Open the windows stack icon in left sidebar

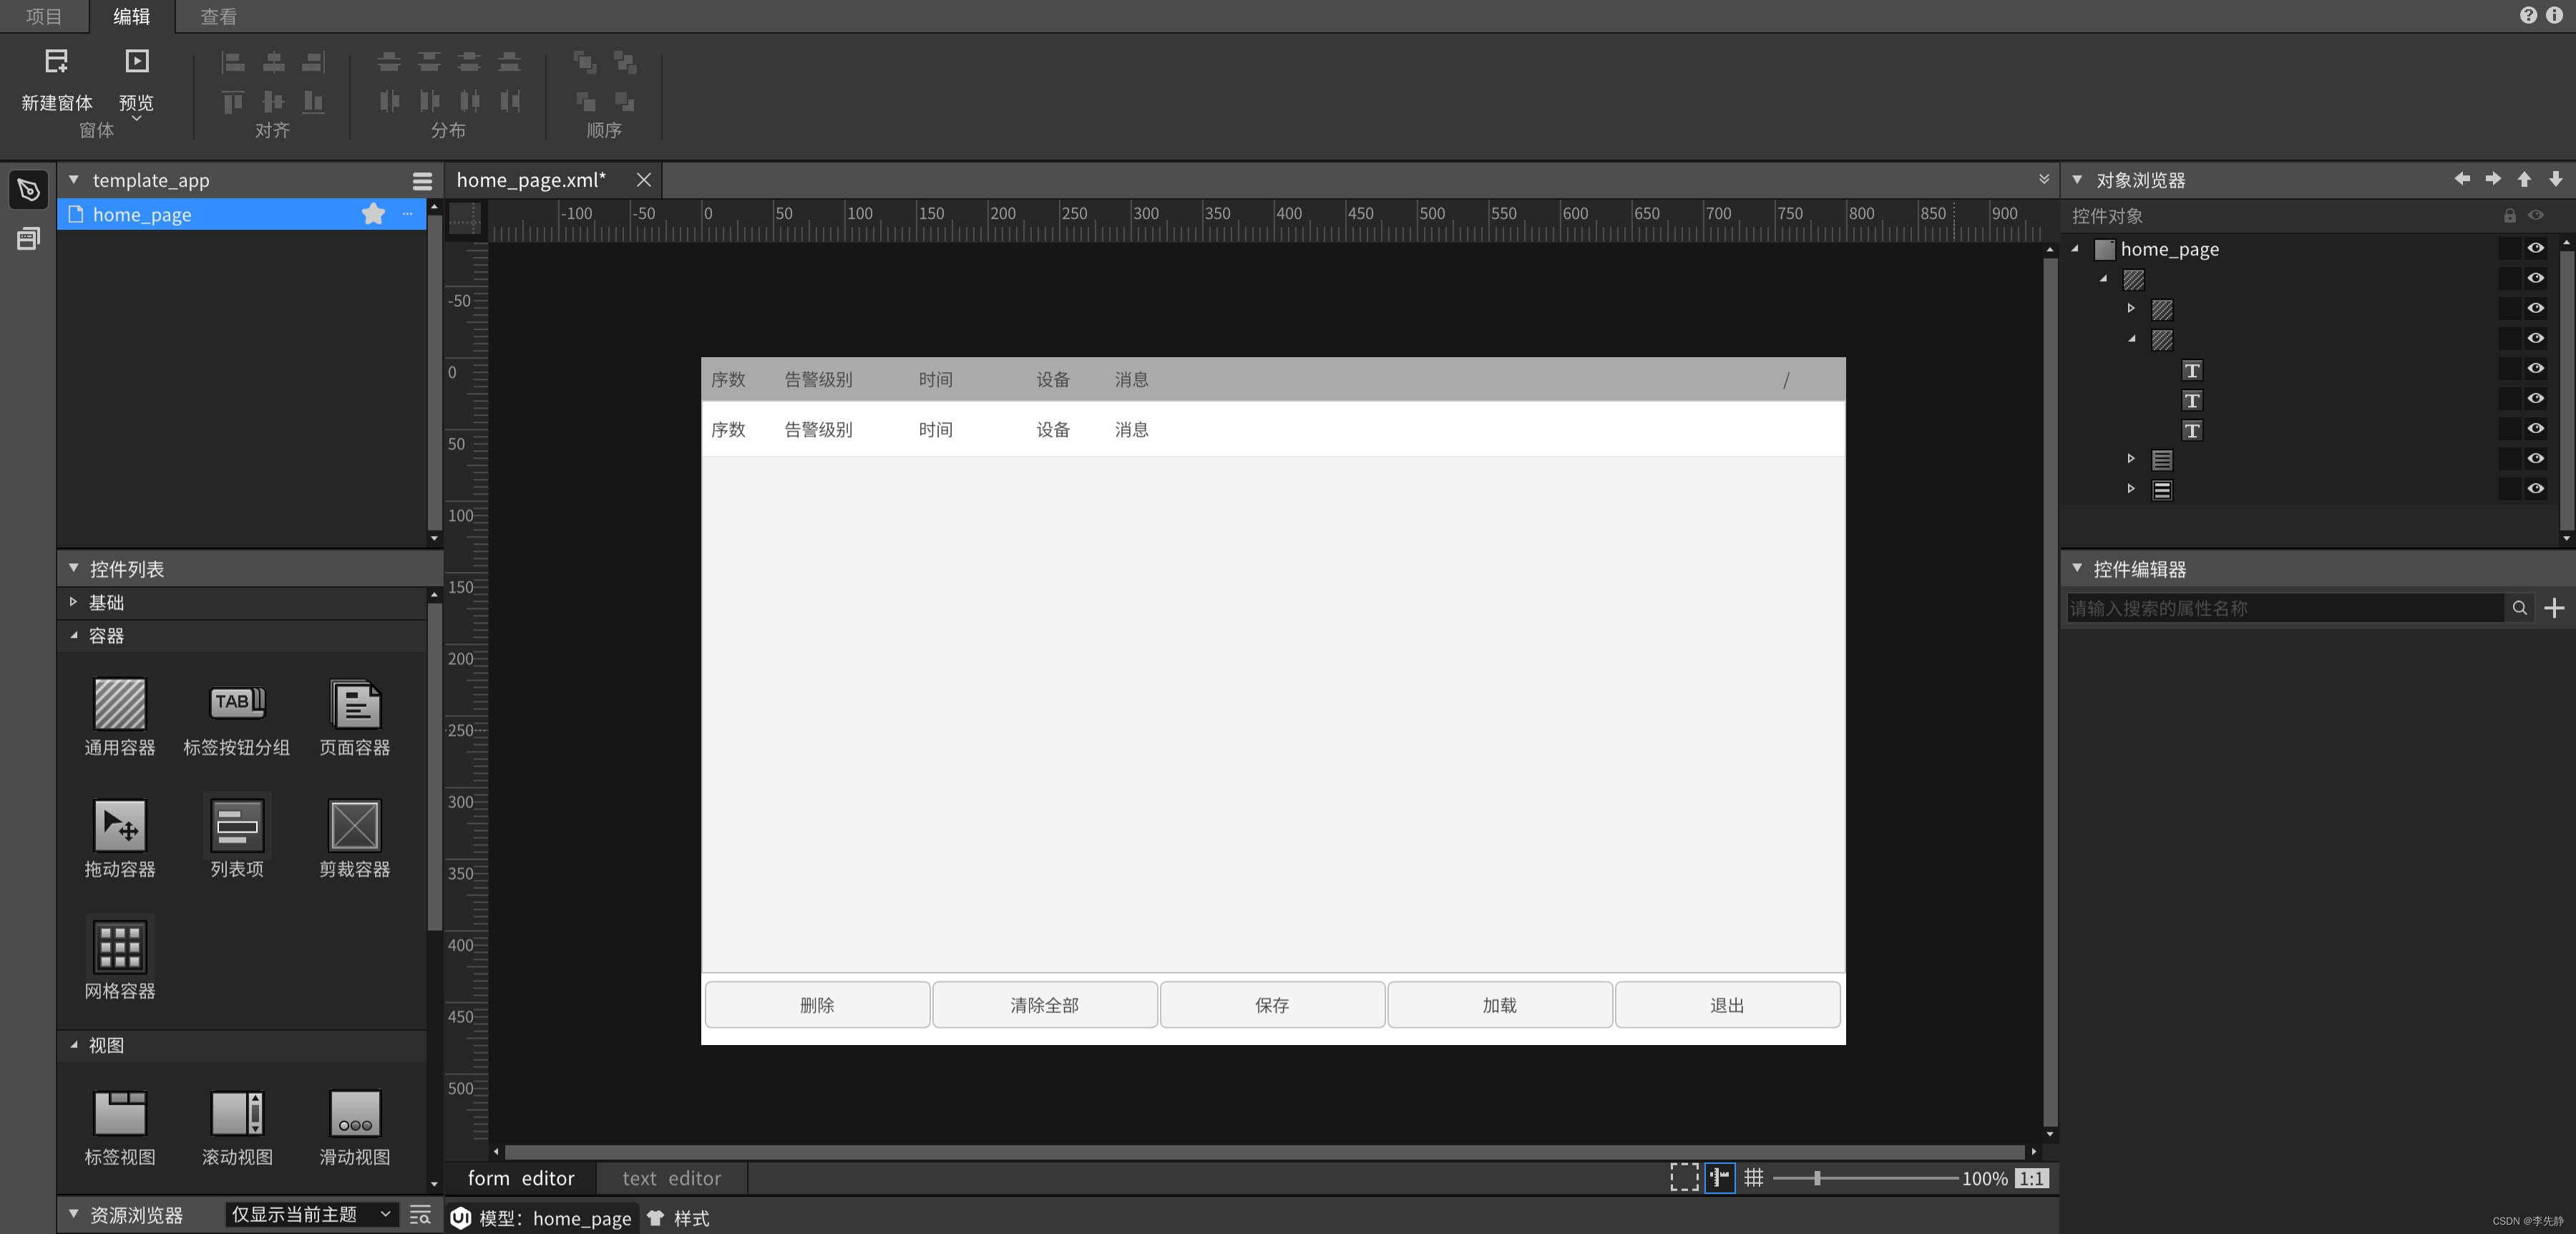(28, 239)
